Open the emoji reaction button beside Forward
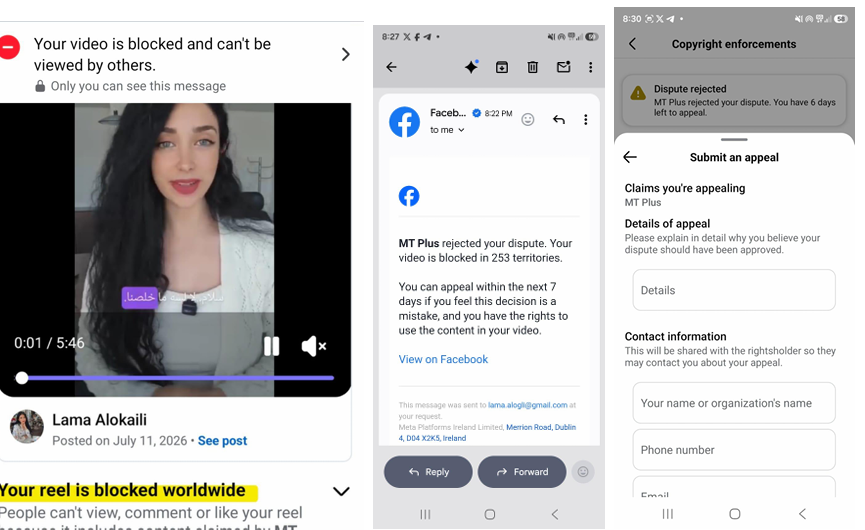Image resolution: width=865 pixels, height=530 pixels. (x=583, y=472)
